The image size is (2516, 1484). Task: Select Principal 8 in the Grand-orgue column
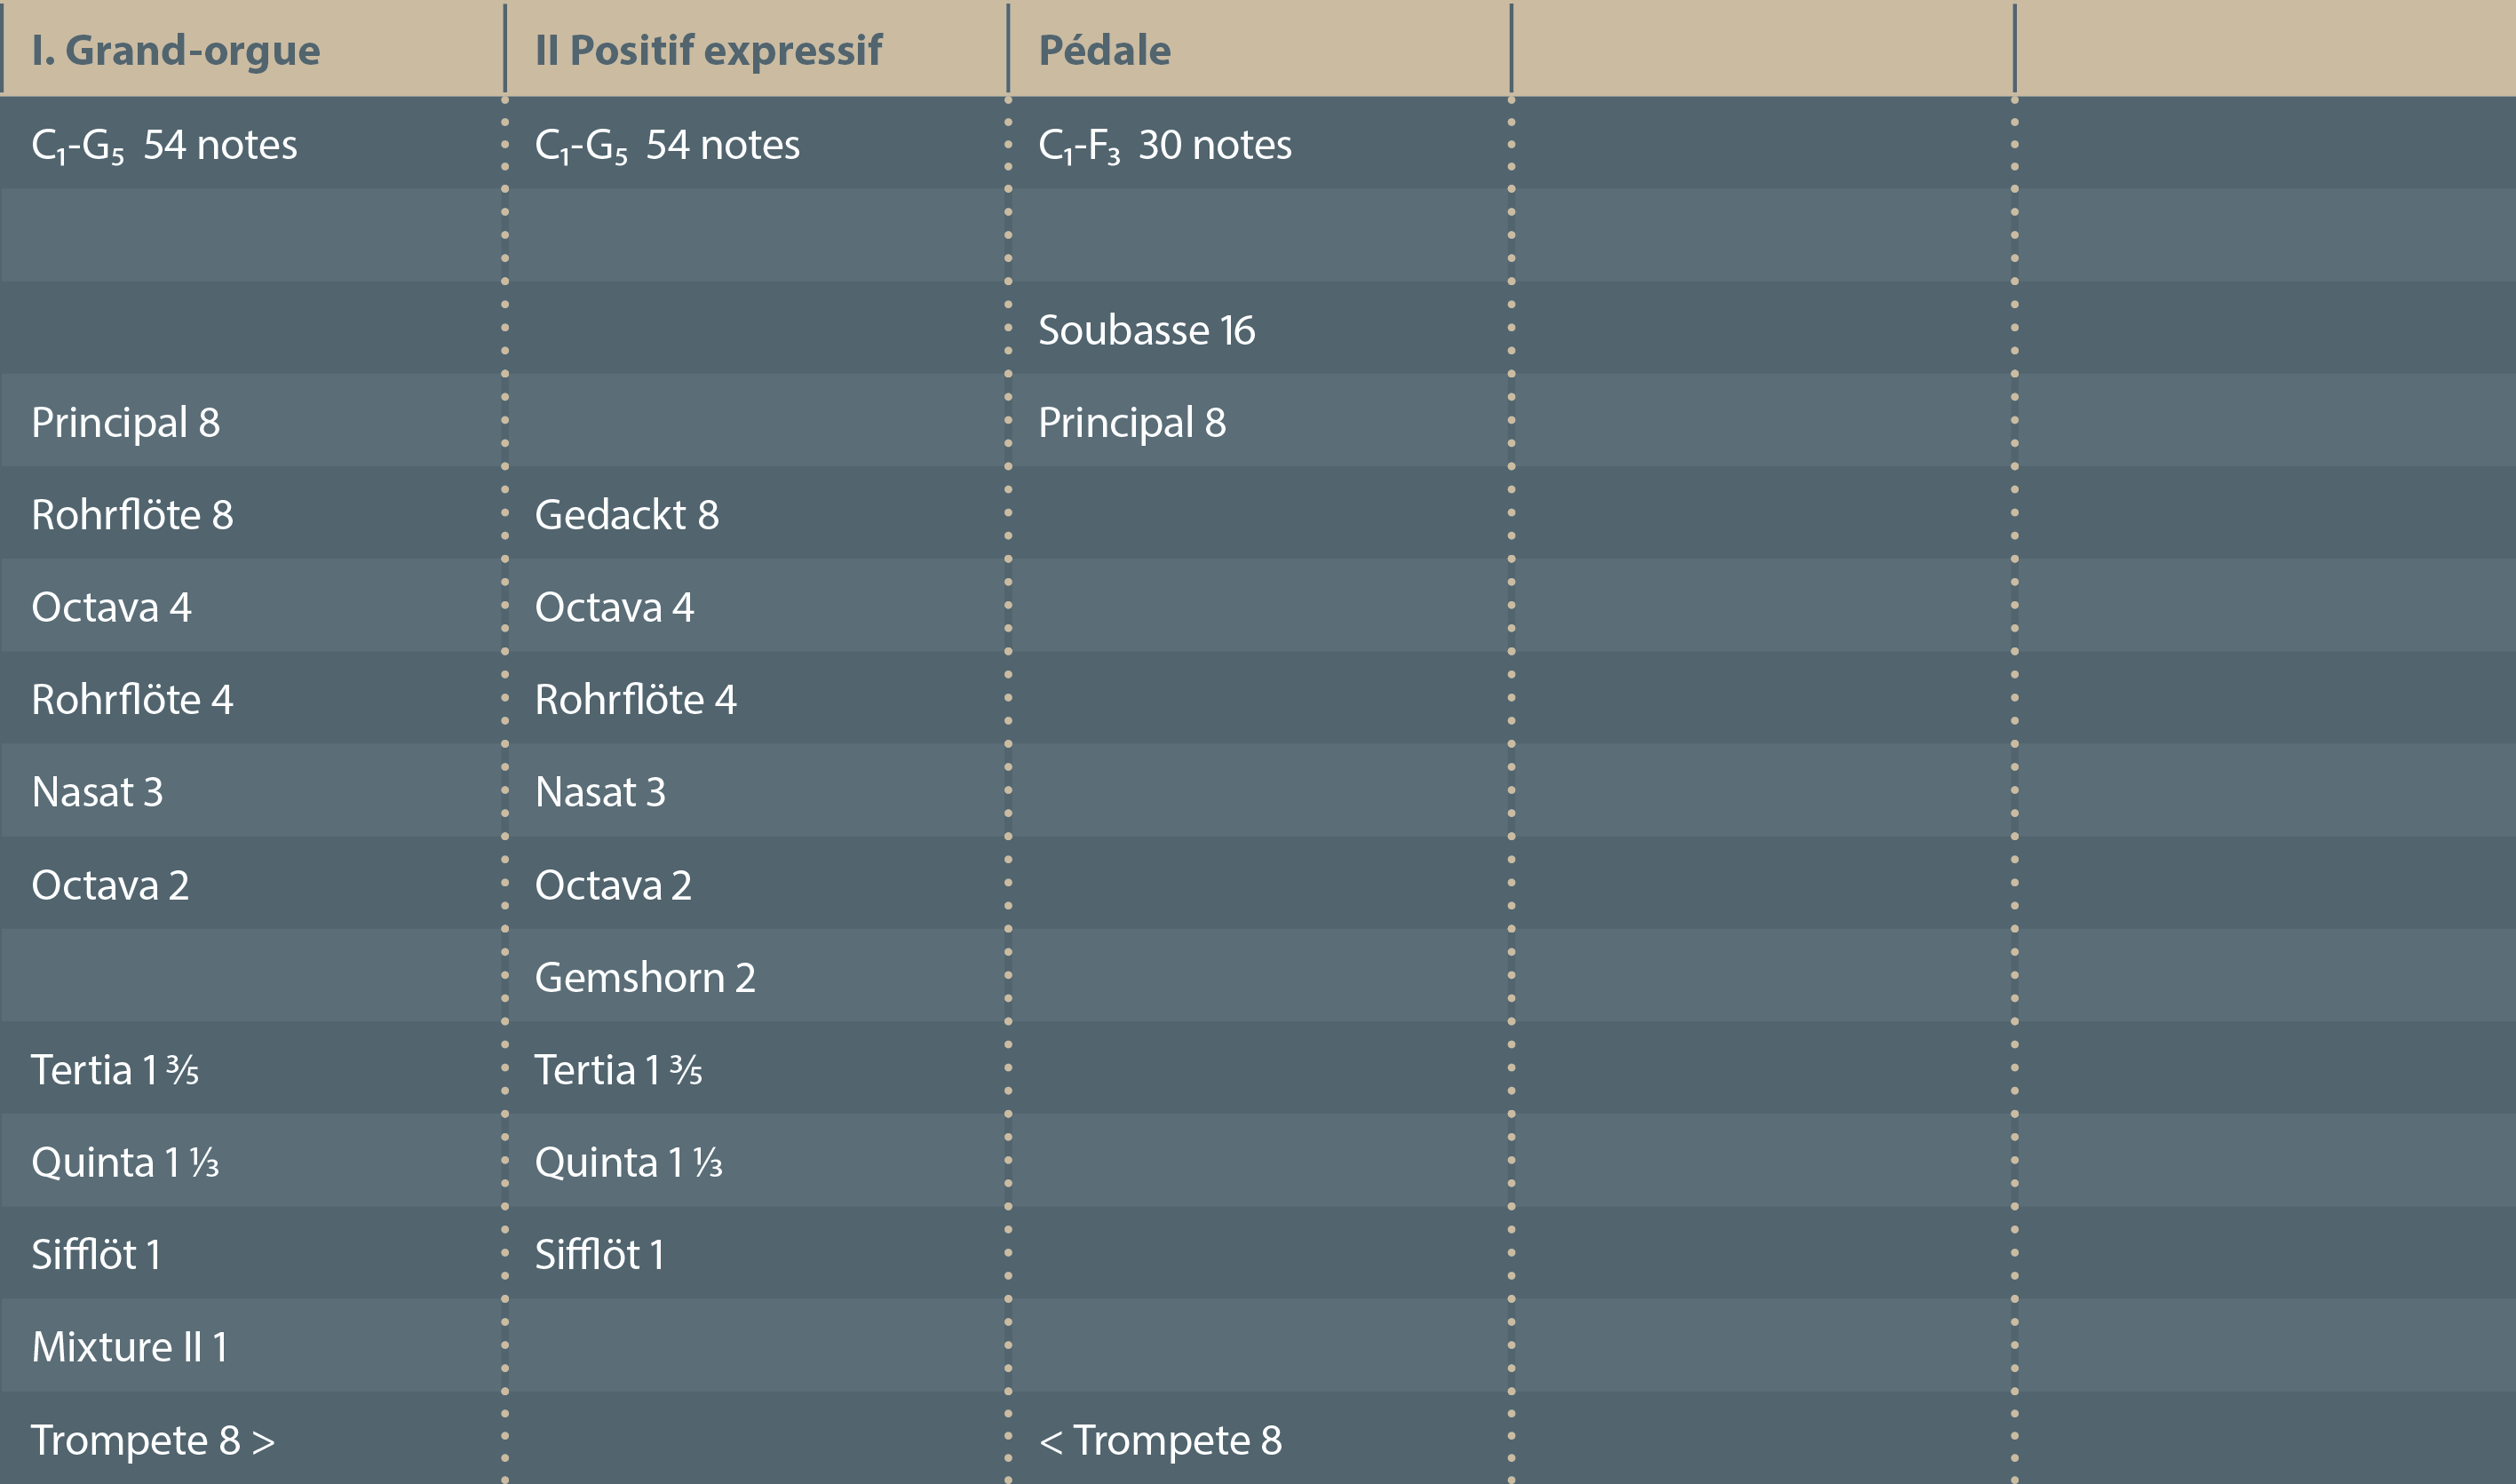coord(126,422)
